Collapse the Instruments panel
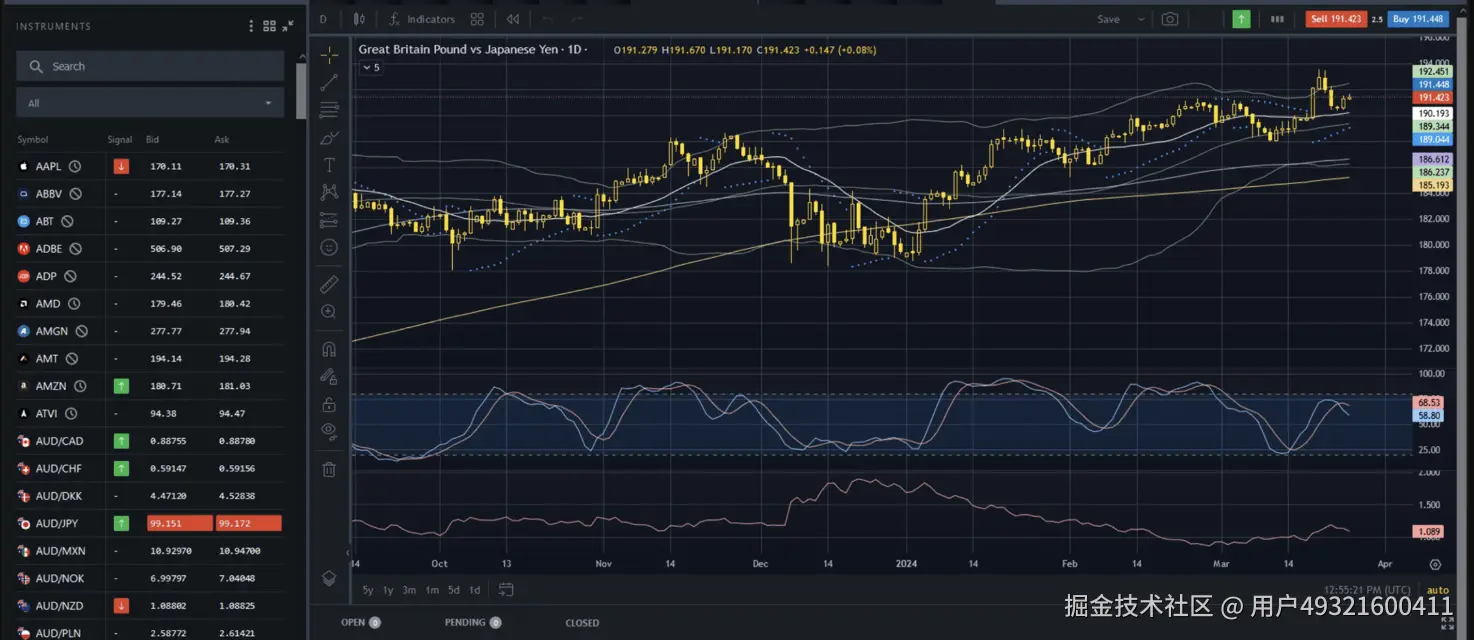1474x640 pixels. coord(288,26)
